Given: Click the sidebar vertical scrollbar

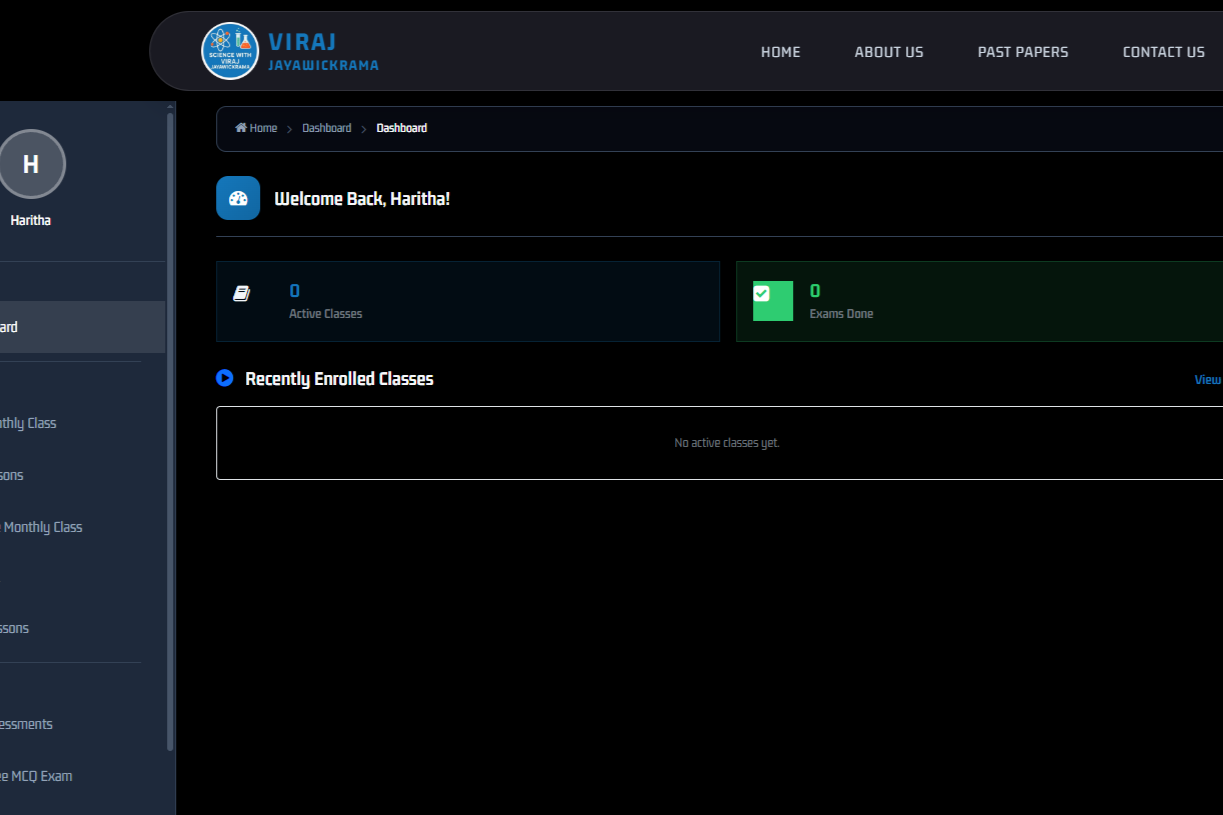Looking at the screenshot, I should [x=170, y=430].
